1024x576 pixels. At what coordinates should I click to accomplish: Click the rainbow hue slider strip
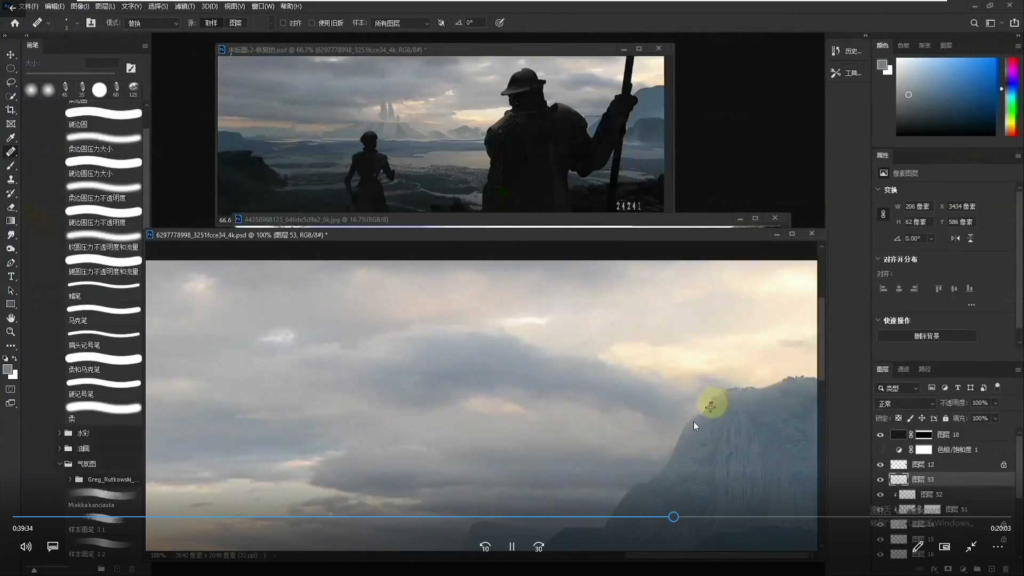point(1004,96)
